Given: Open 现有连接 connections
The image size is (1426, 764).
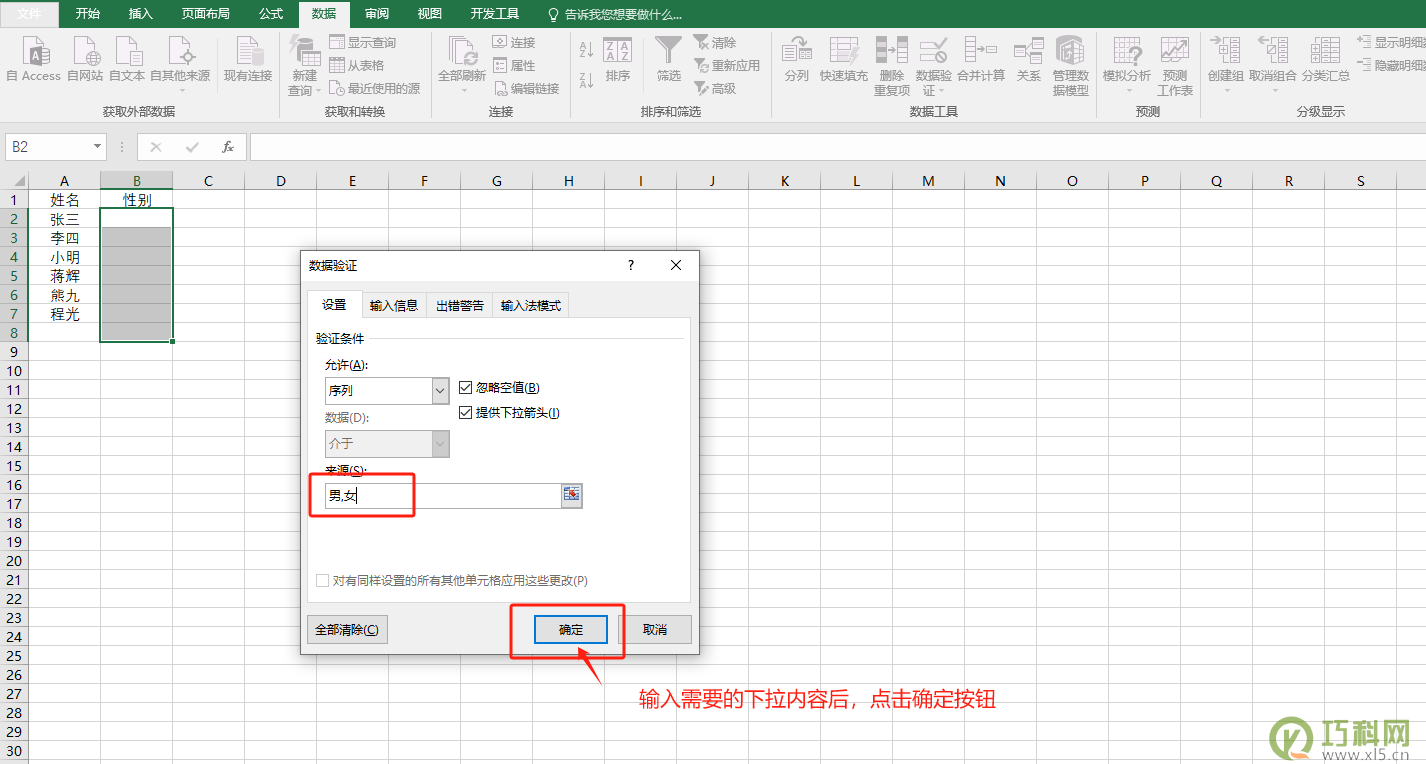Looking at the screenshot, I should pos(248,58).
